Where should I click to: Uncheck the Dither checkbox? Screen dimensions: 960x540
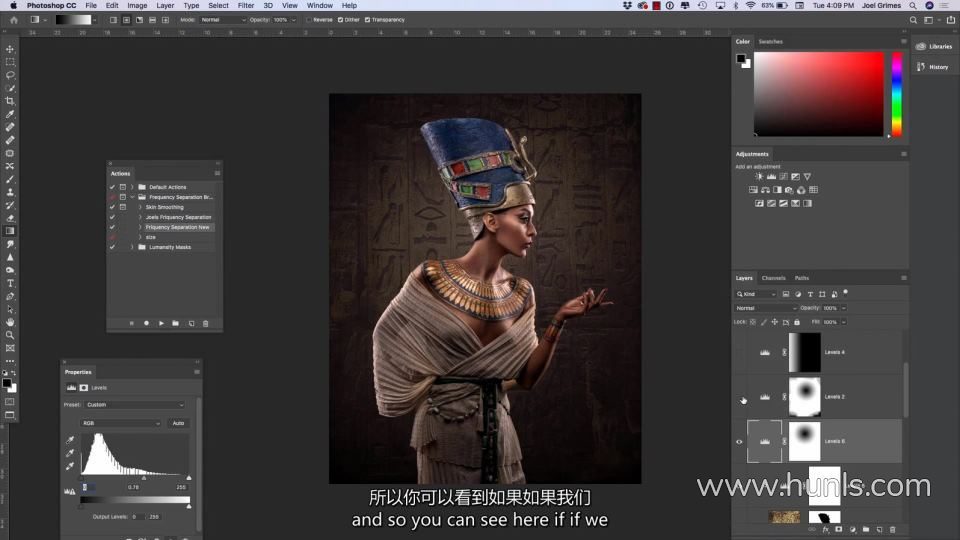coord(340,20)
